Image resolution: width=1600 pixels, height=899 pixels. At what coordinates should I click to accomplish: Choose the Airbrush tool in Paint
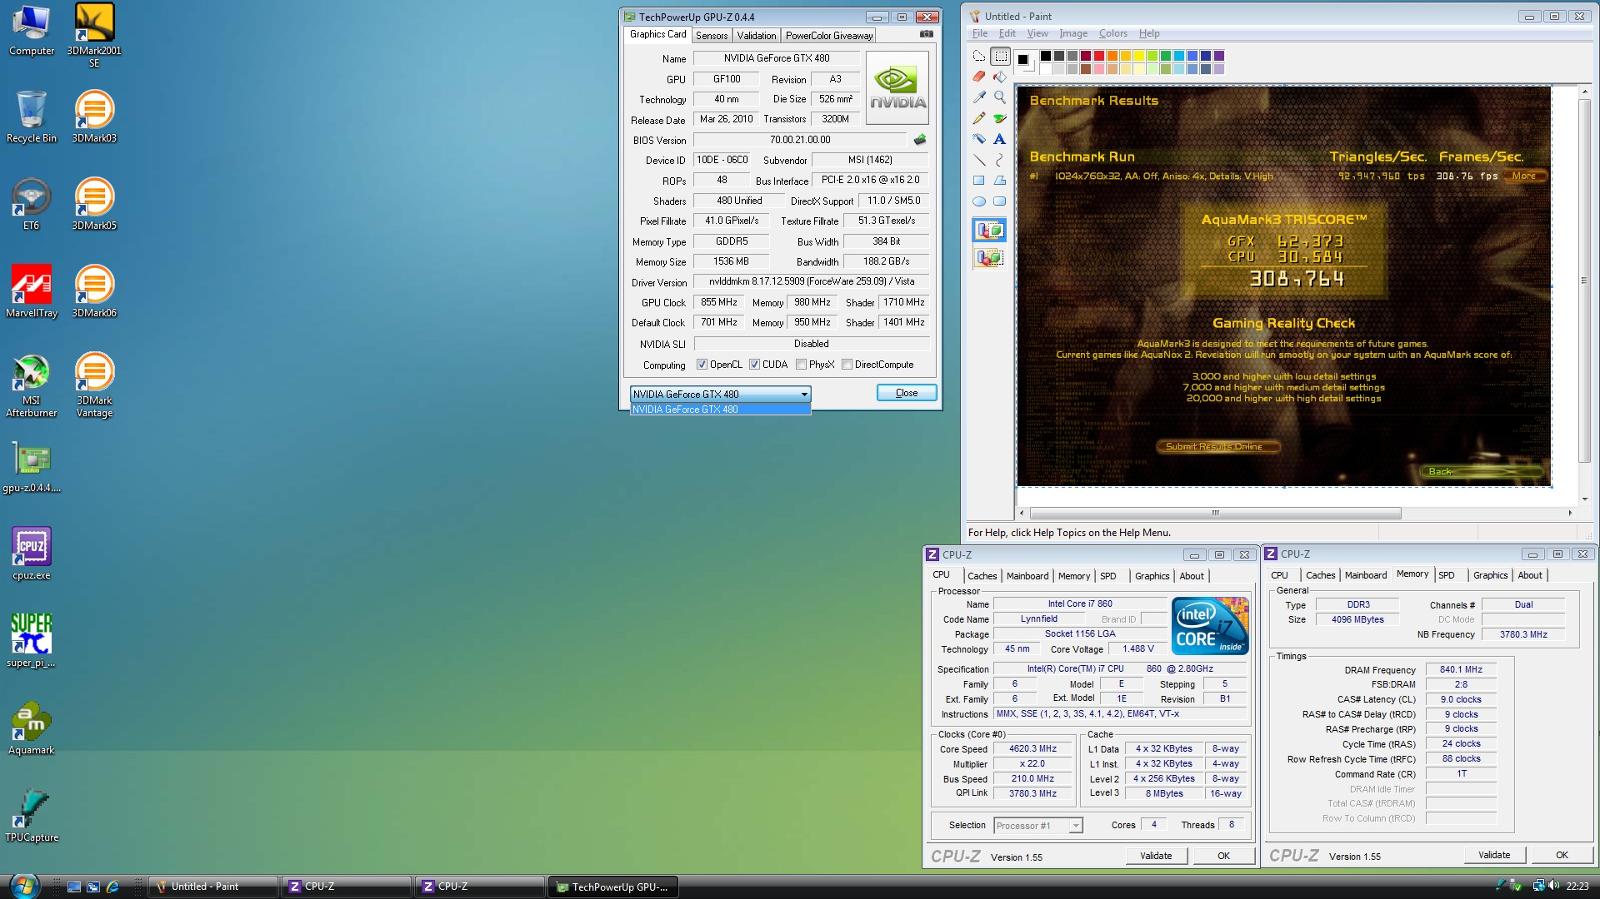pyautogui.click(x=979, y=139)
